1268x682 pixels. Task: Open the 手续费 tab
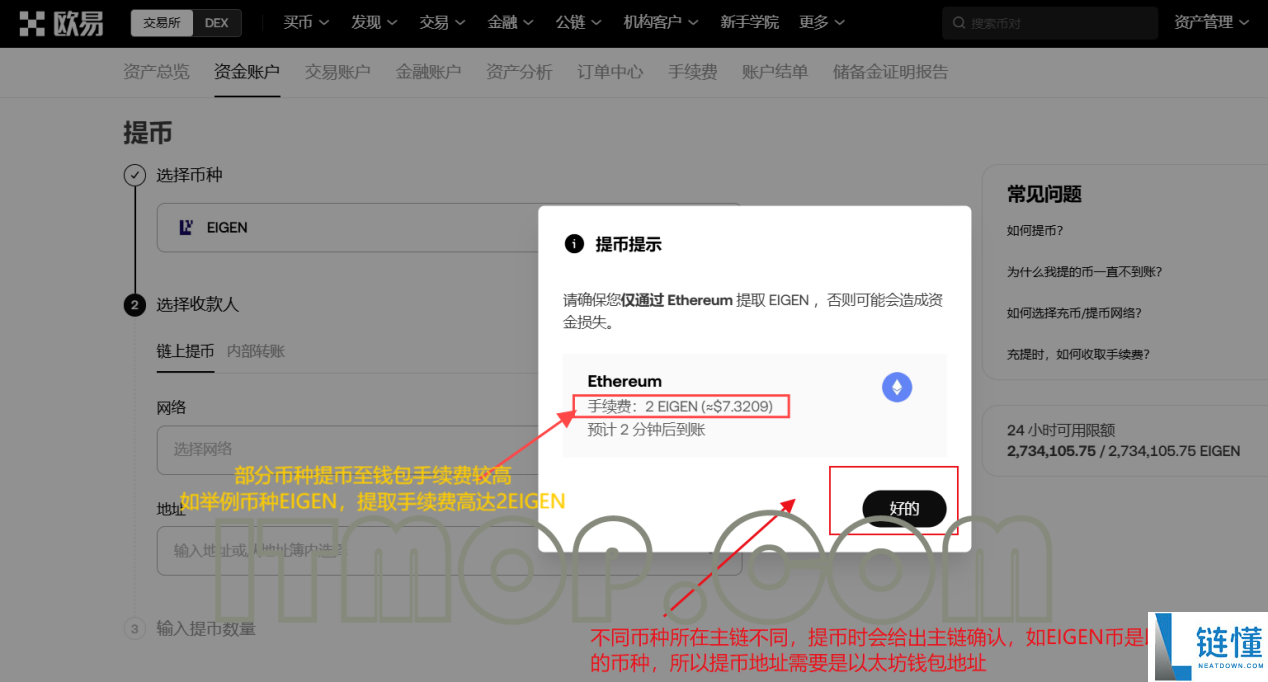pyautogui.click(x=693, y=72)
